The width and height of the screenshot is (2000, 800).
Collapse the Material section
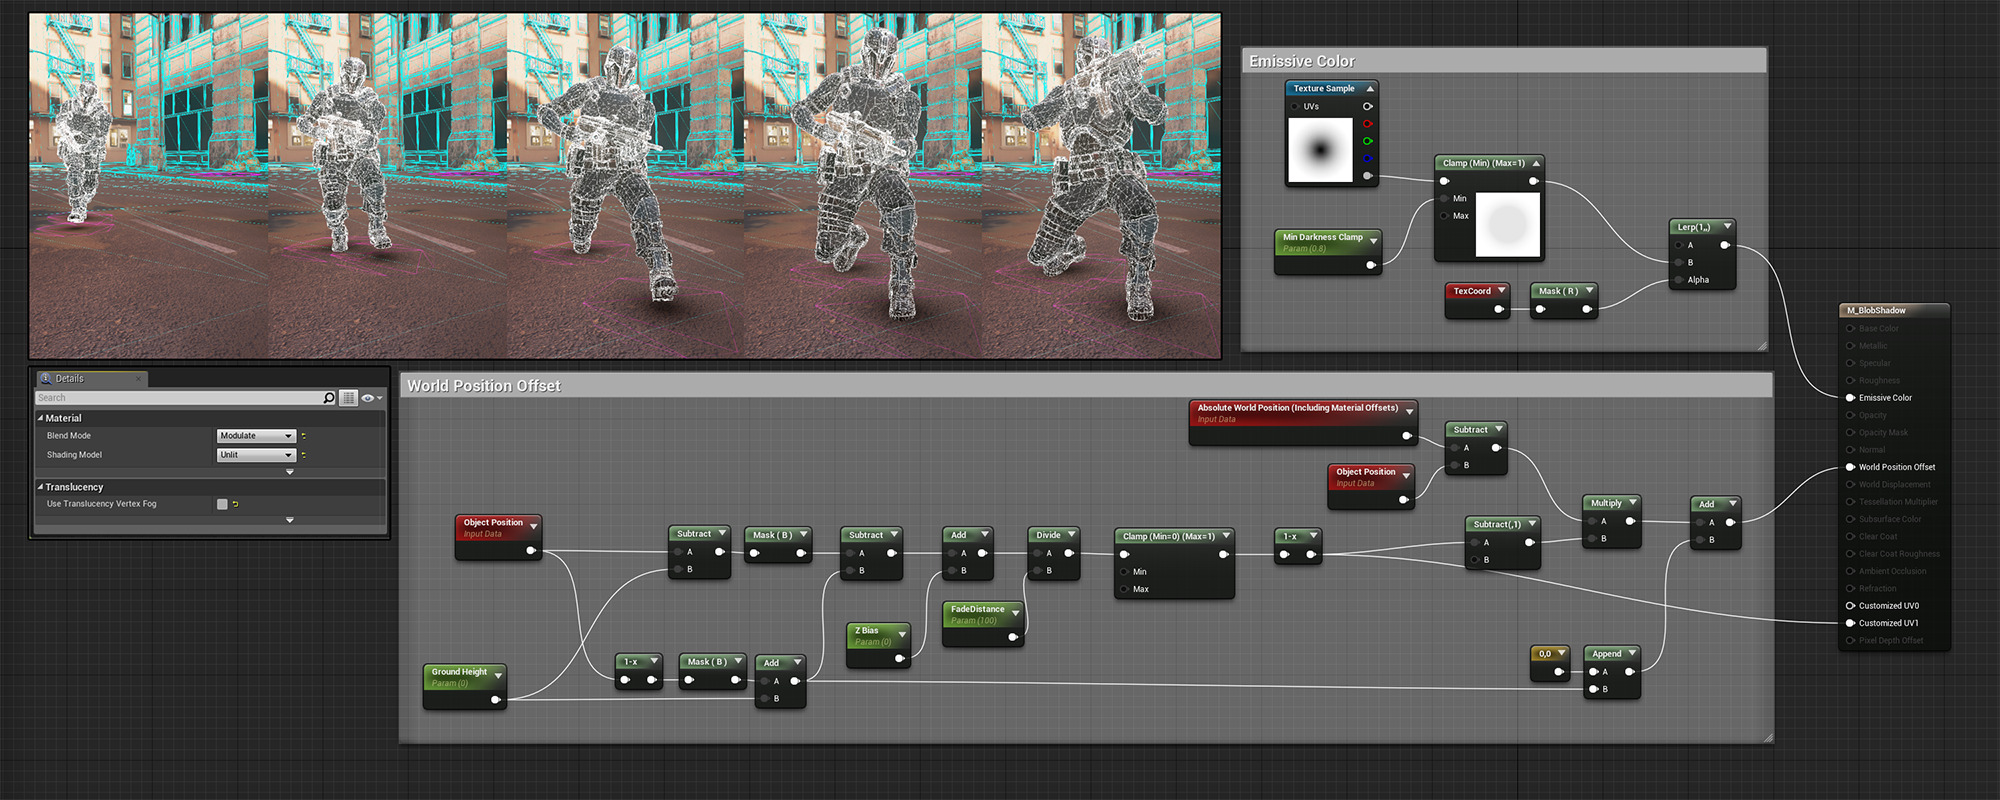pos(41,418)
